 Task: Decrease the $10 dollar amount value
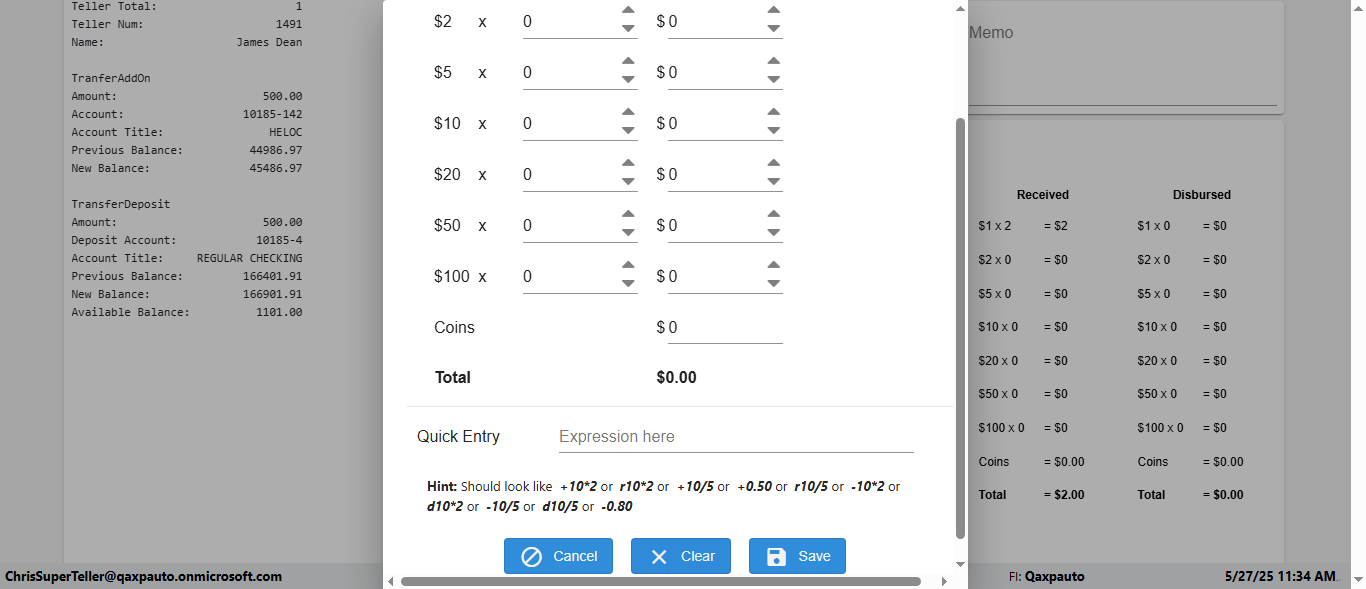[x=773, y=131]
